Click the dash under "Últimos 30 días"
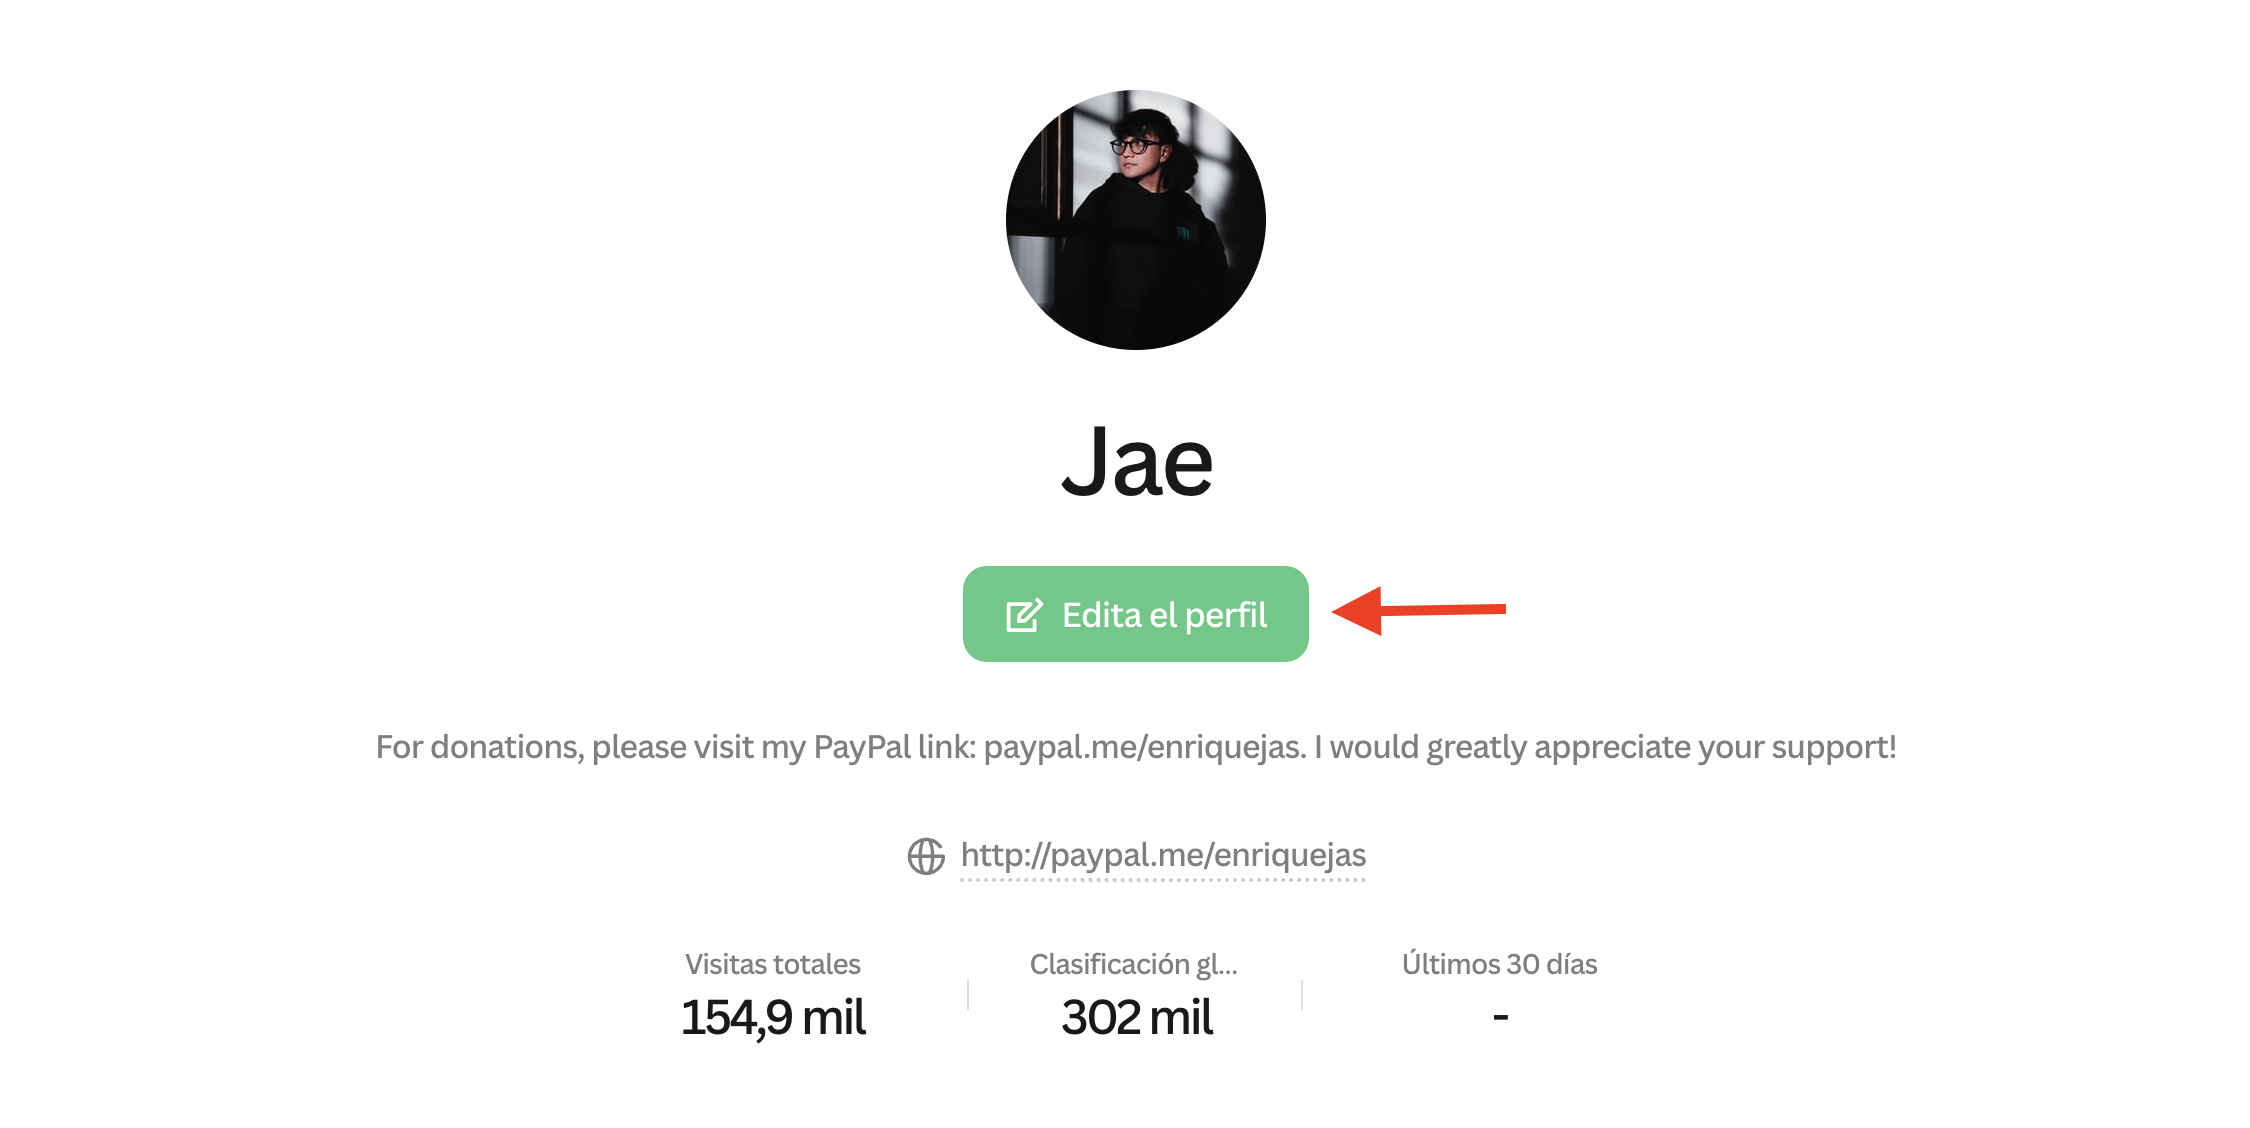The width and height of the screenshot is (2250, 1128). (x=1500, y=1018)
